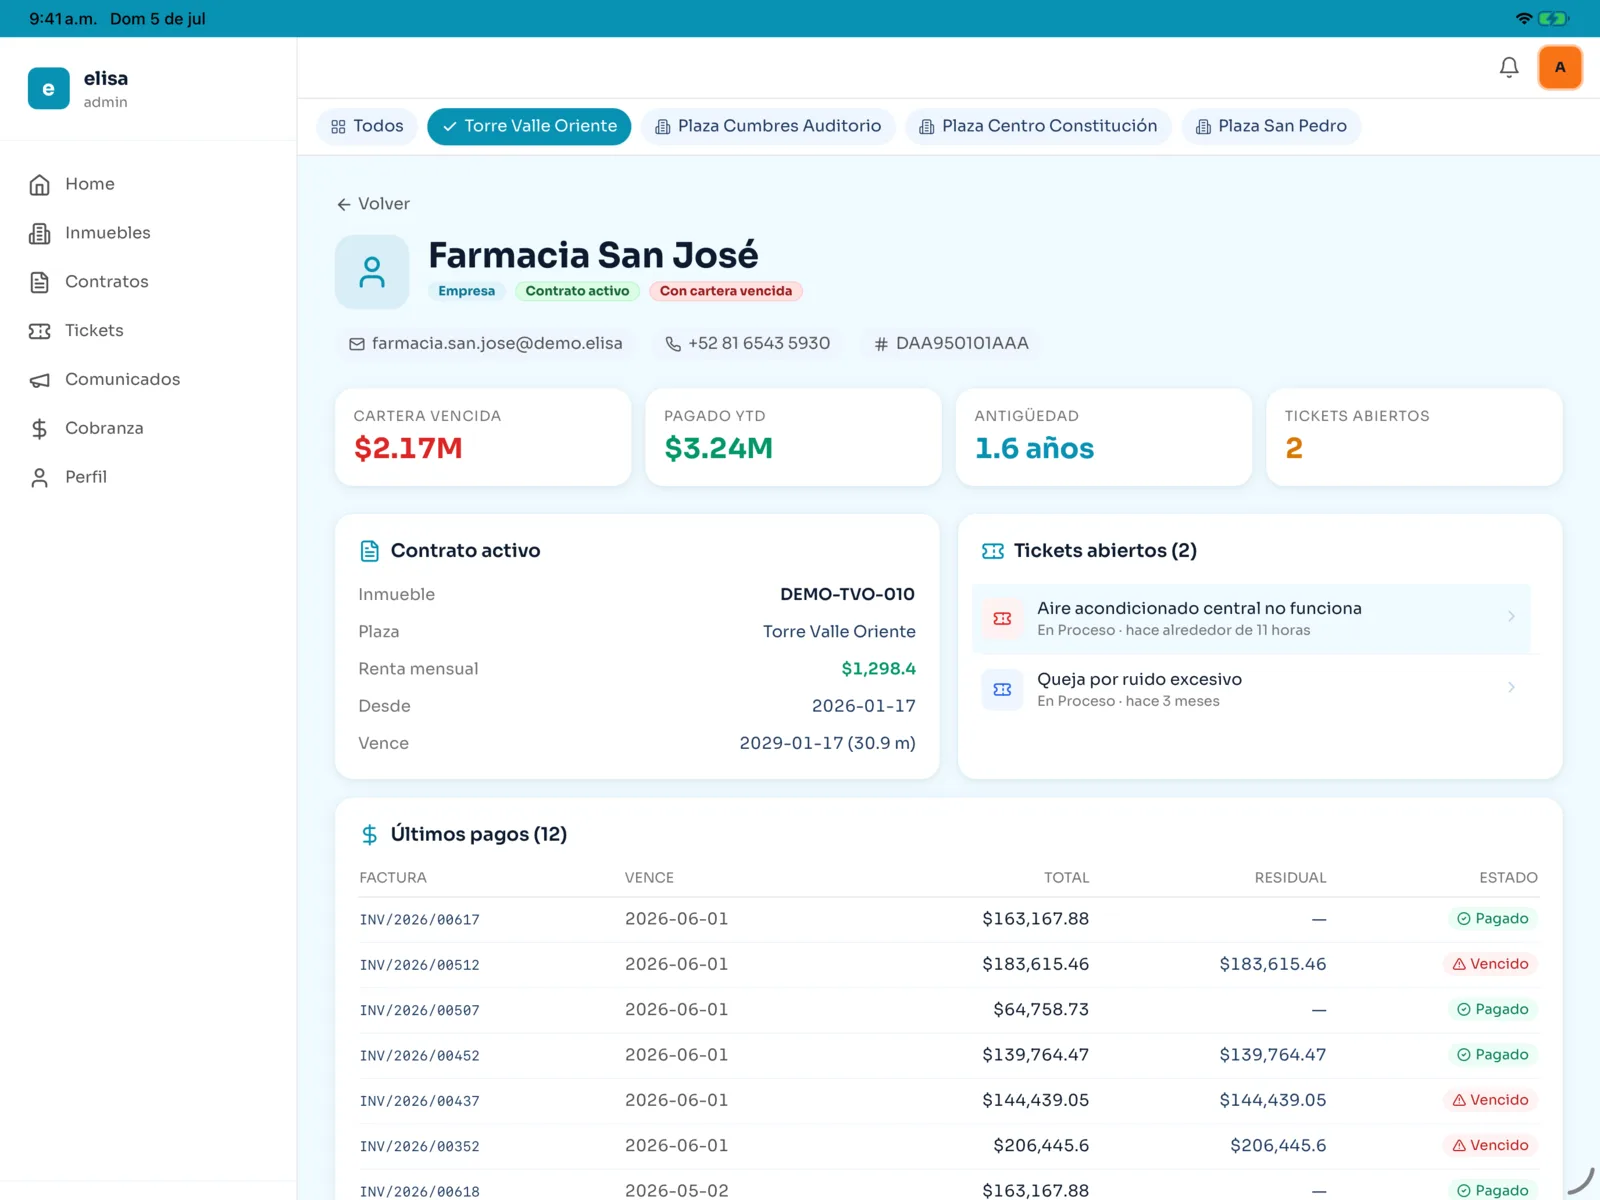The width and height of the screenshot is (1600, 1200).
Task: Click the phone icon beside +52 81
Action: [673, 344]
